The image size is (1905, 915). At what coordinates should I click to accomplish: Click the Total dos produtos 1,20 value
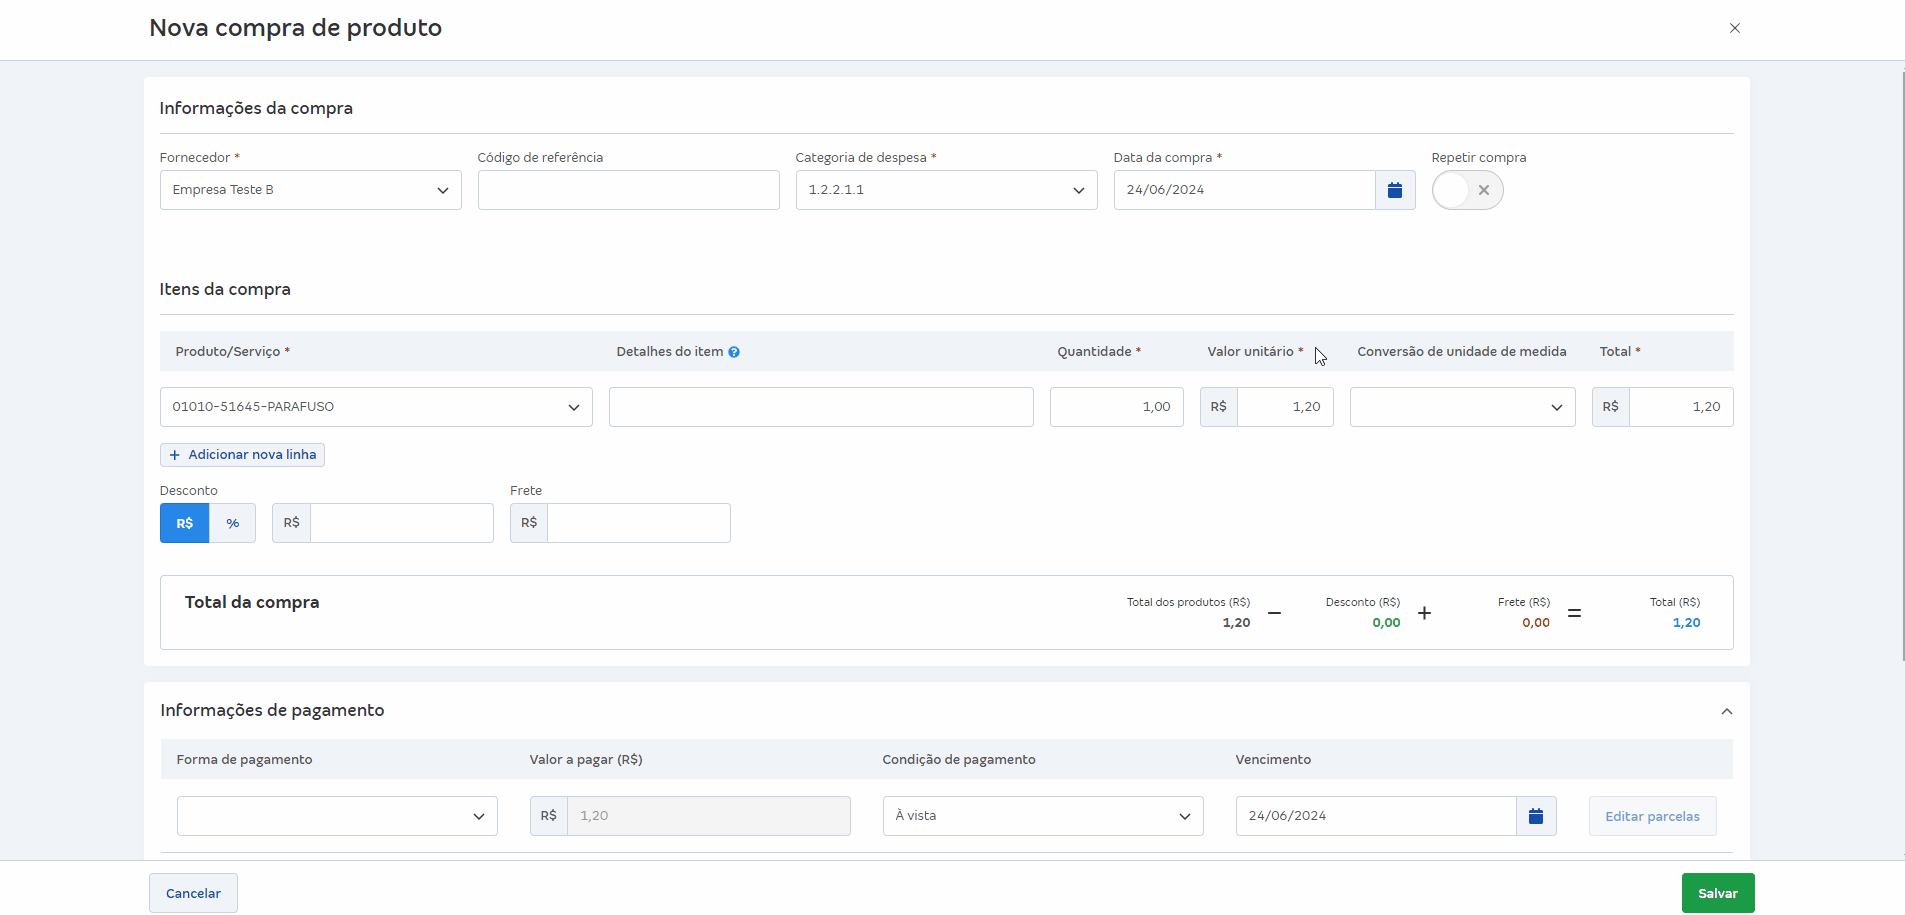1236,623
